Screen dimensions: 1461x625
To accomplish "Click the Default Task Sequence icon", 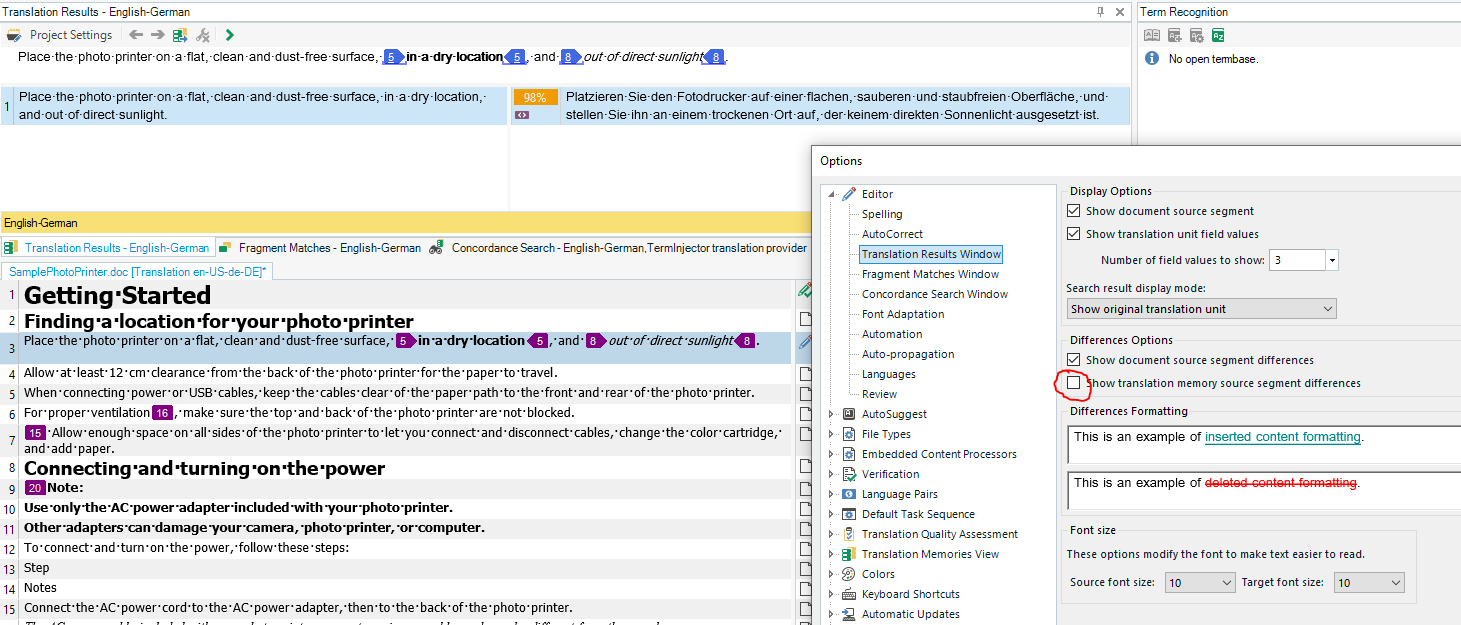I will 849,514.
